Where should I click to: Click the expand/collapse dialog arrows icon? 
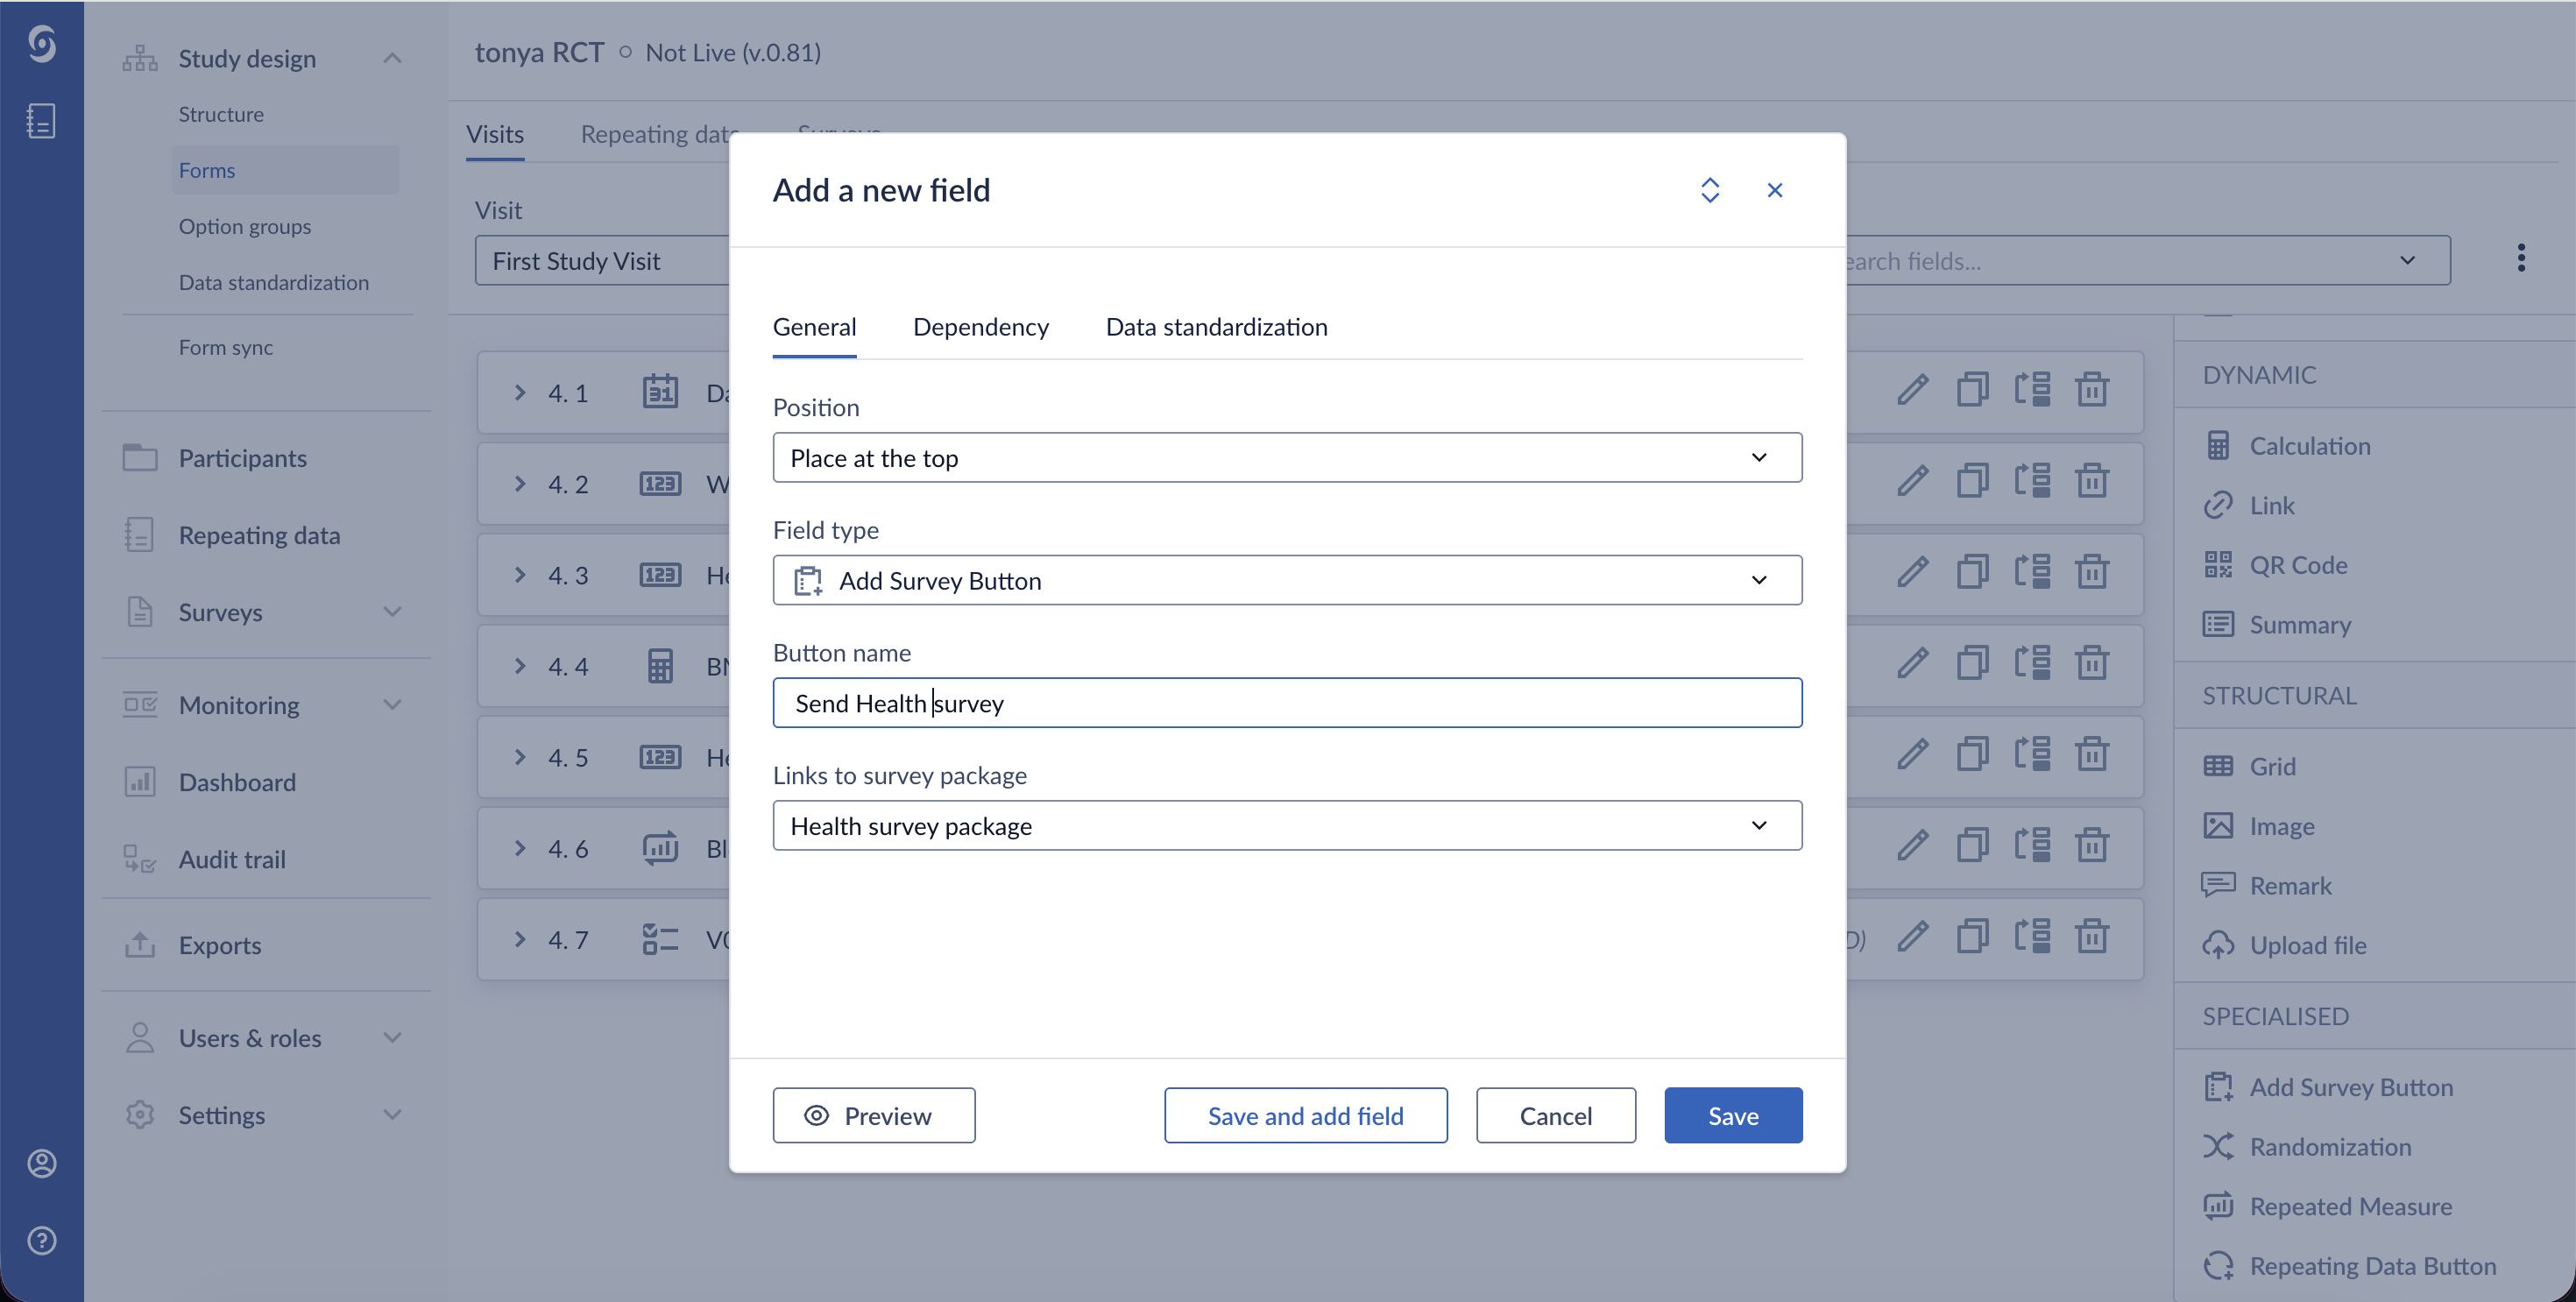pos(1710,190)
